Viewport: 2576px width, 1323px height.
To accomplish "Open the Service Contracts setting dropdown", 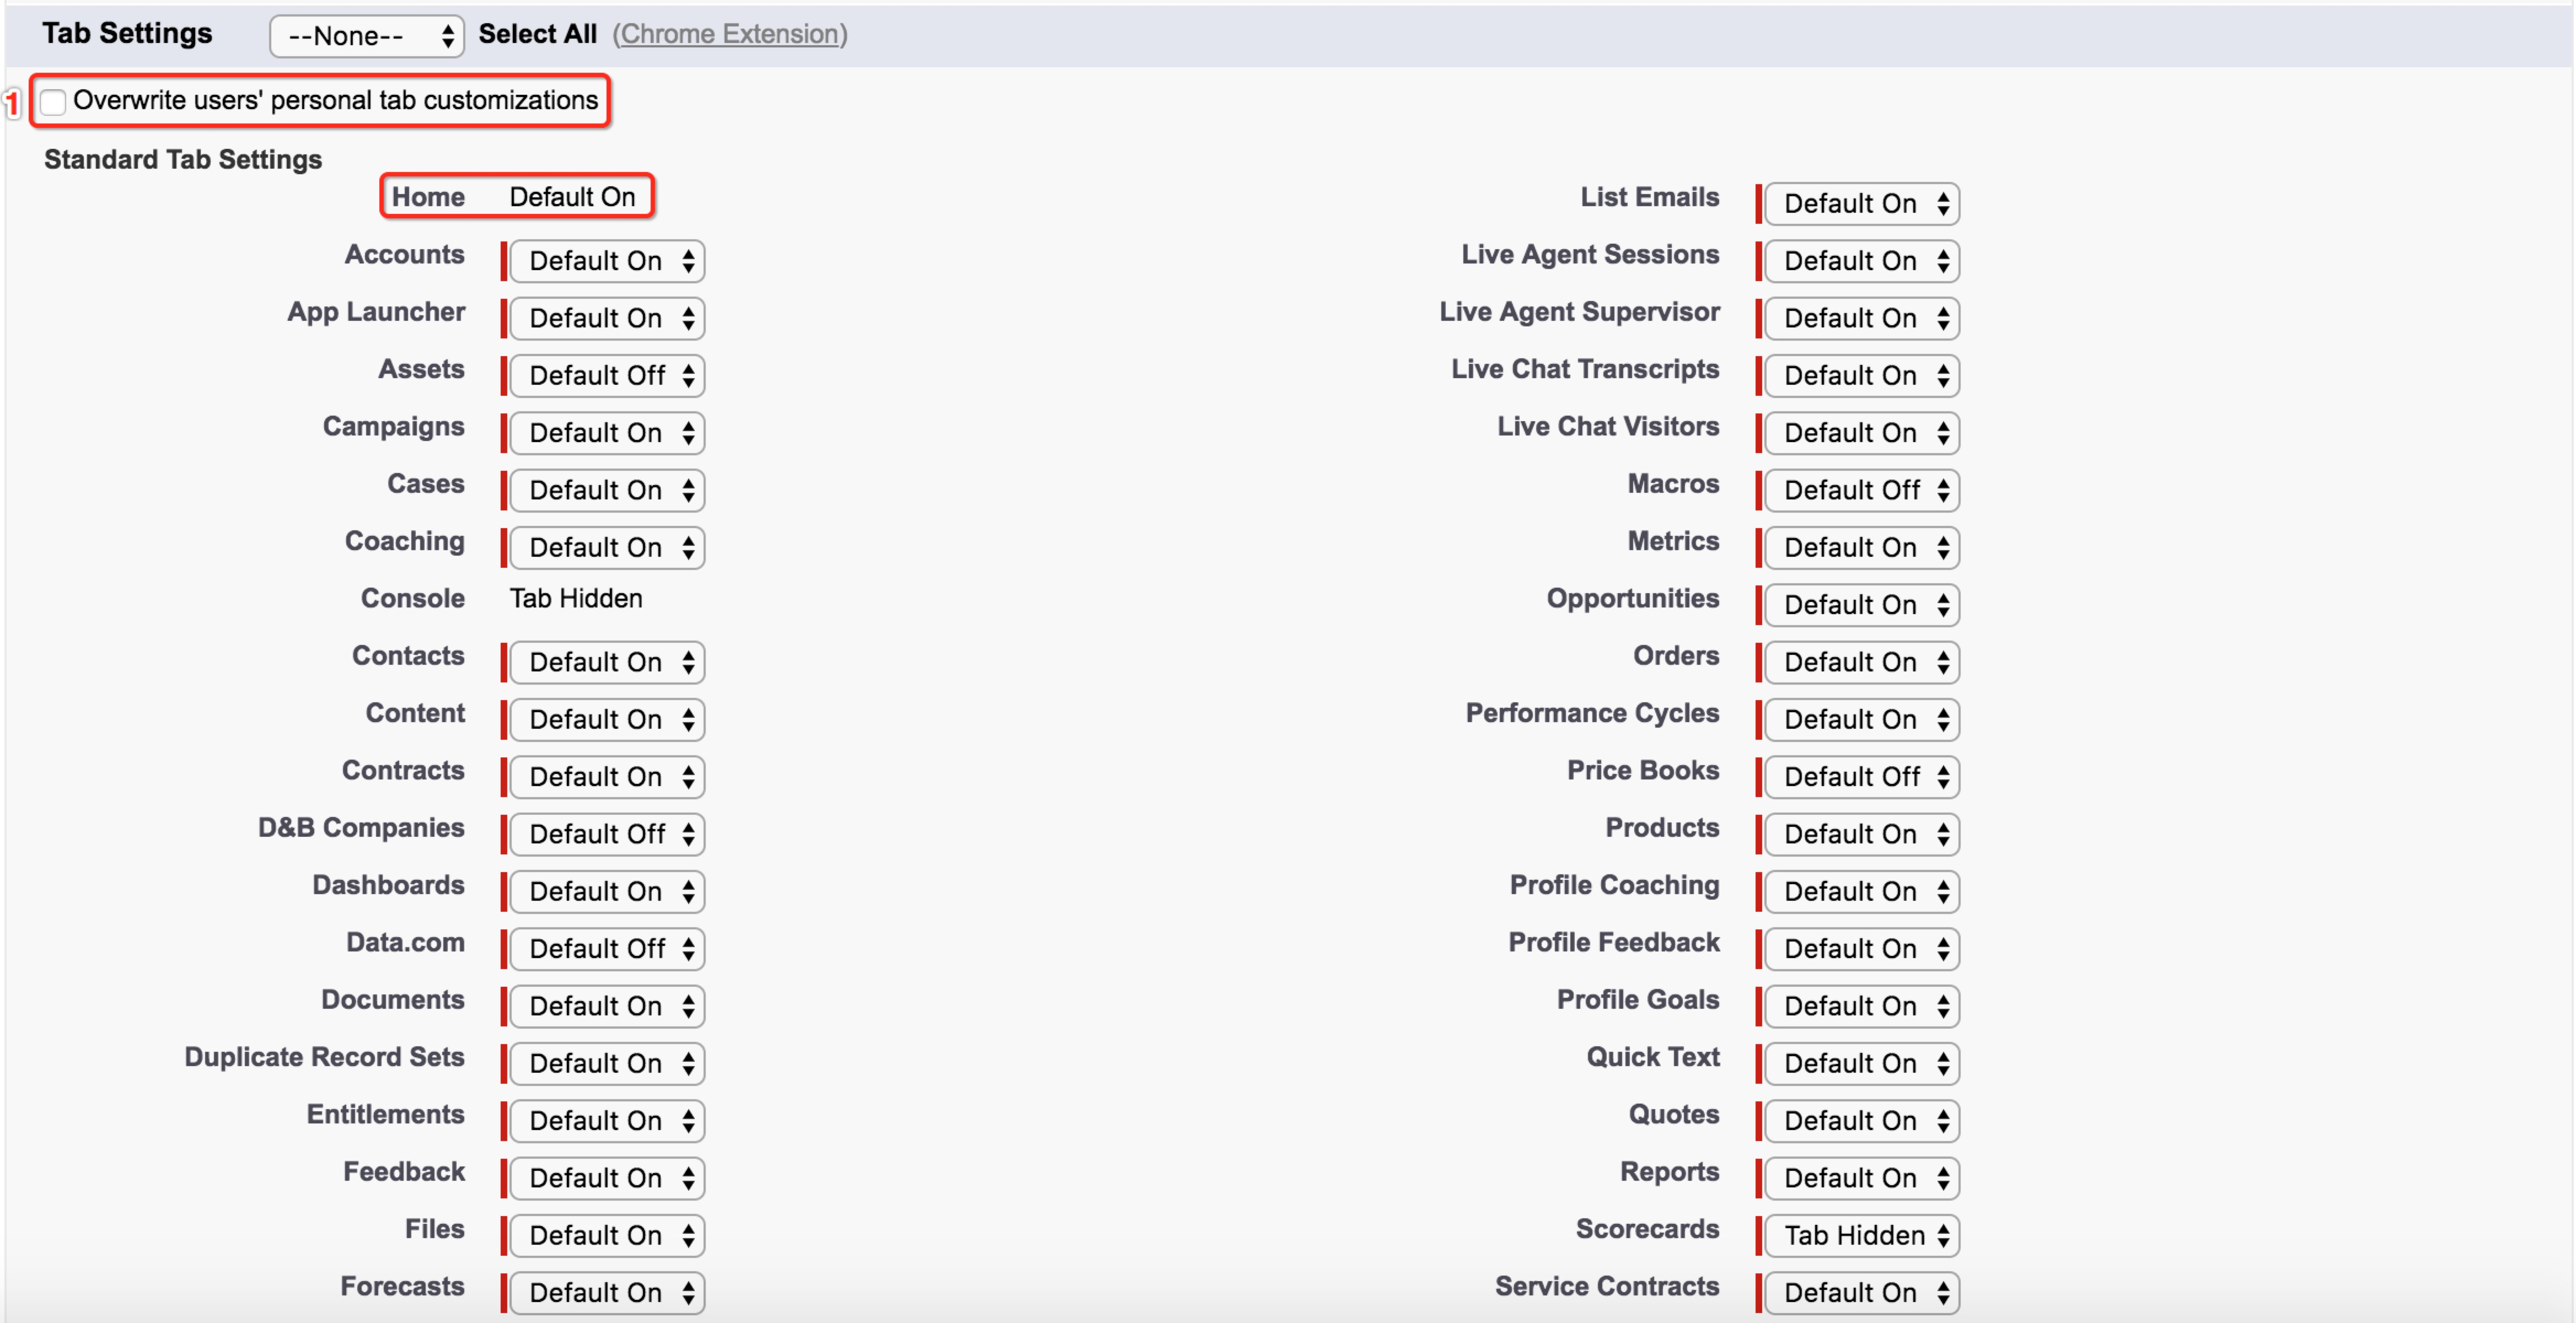I will pos(1861,1293).
